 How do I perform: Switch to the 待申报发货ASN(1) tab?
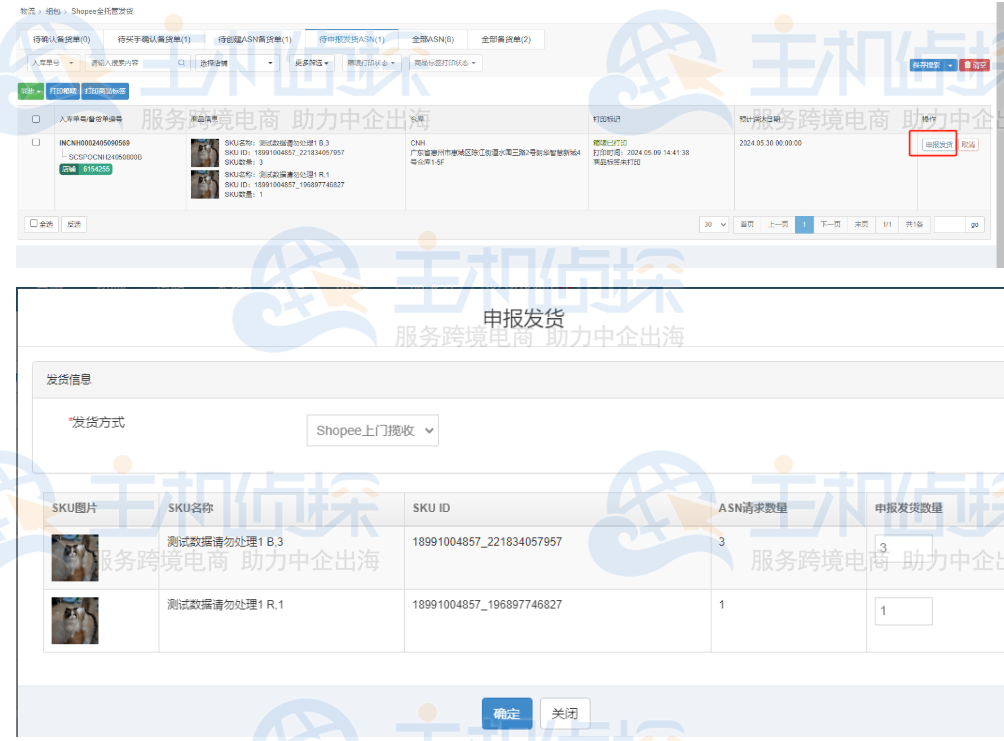tap(352, 39)
